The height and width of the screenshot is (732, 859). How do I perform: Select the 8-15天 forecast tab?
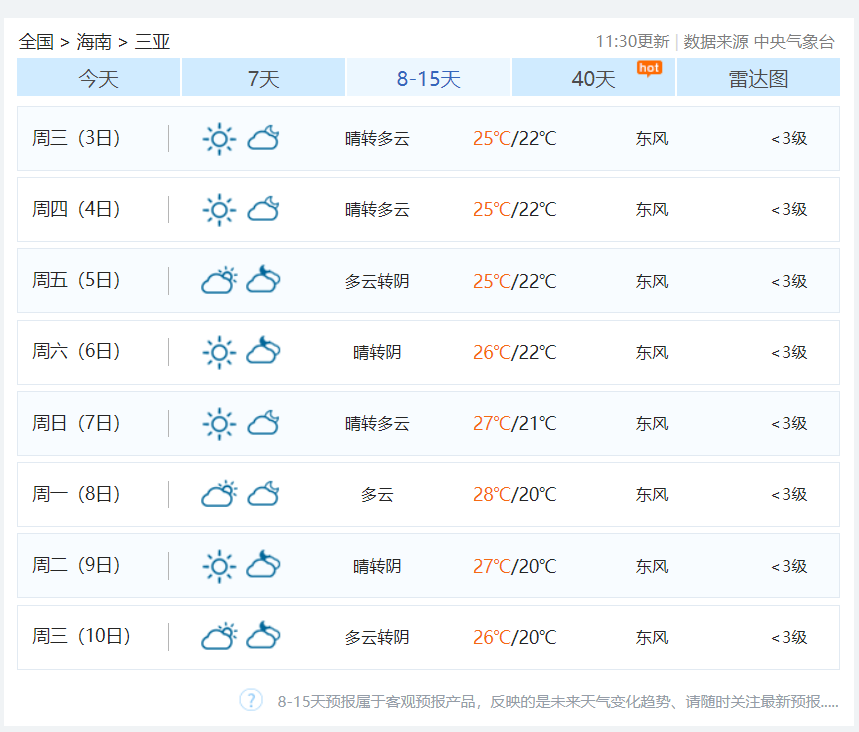tap(429, 79)
